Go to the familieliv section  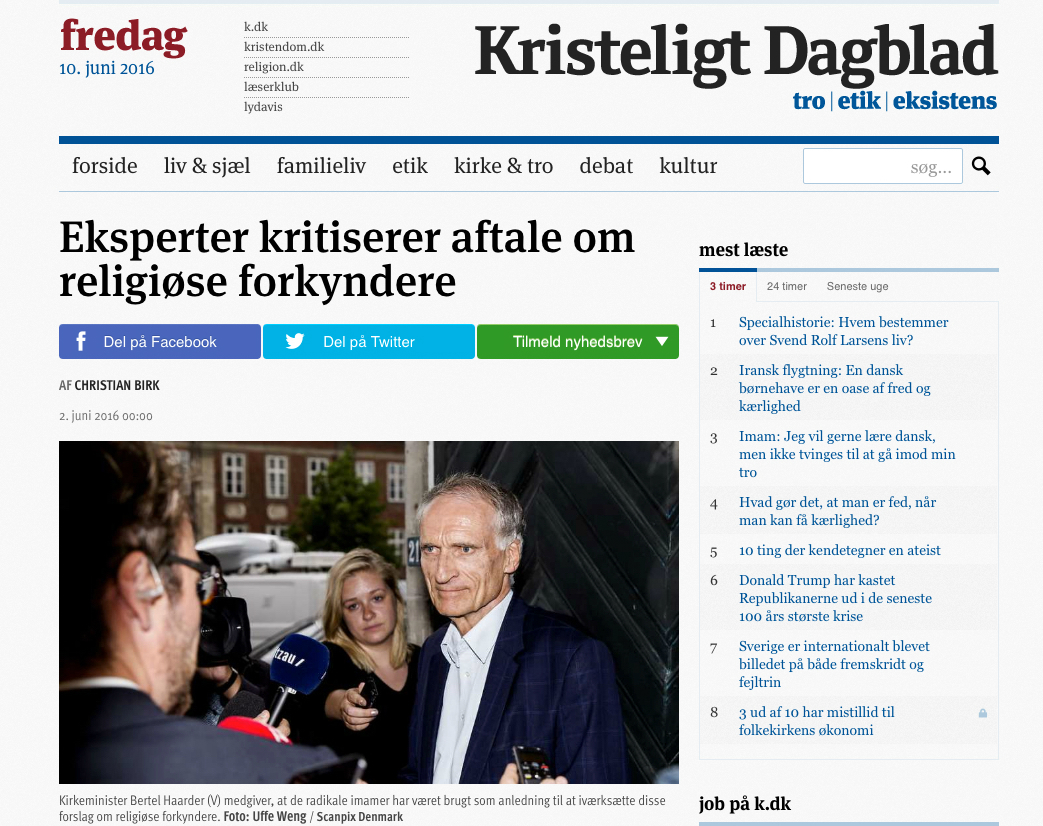pos(321,166)
